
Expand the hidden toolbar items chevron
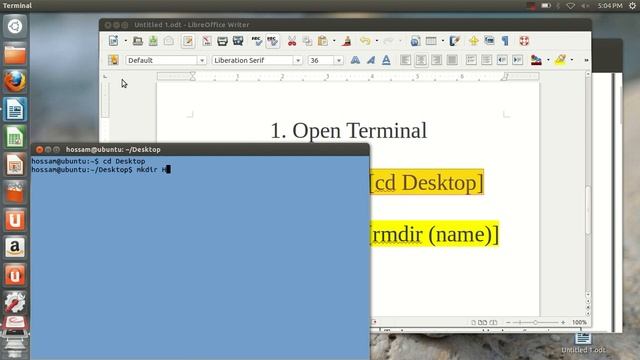tap(586, 60)
